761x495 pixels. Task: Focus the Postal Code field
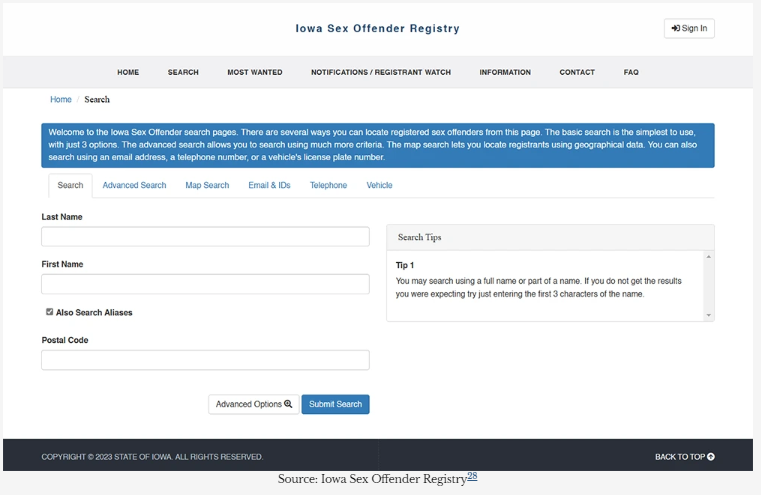205,360
